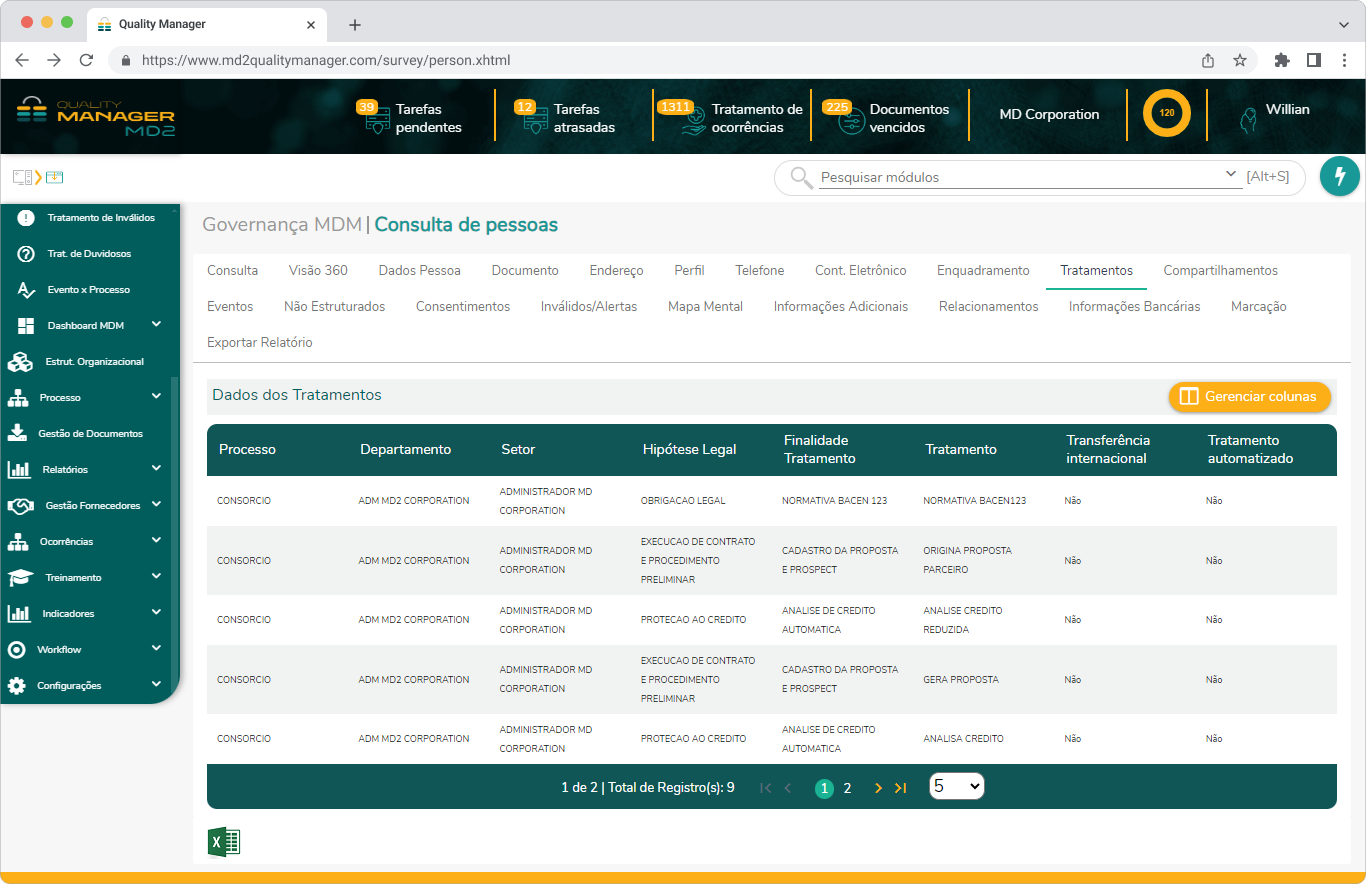Click the orange 120 timer circle
The image size is (1366, 884).
tap(1166, 114)
